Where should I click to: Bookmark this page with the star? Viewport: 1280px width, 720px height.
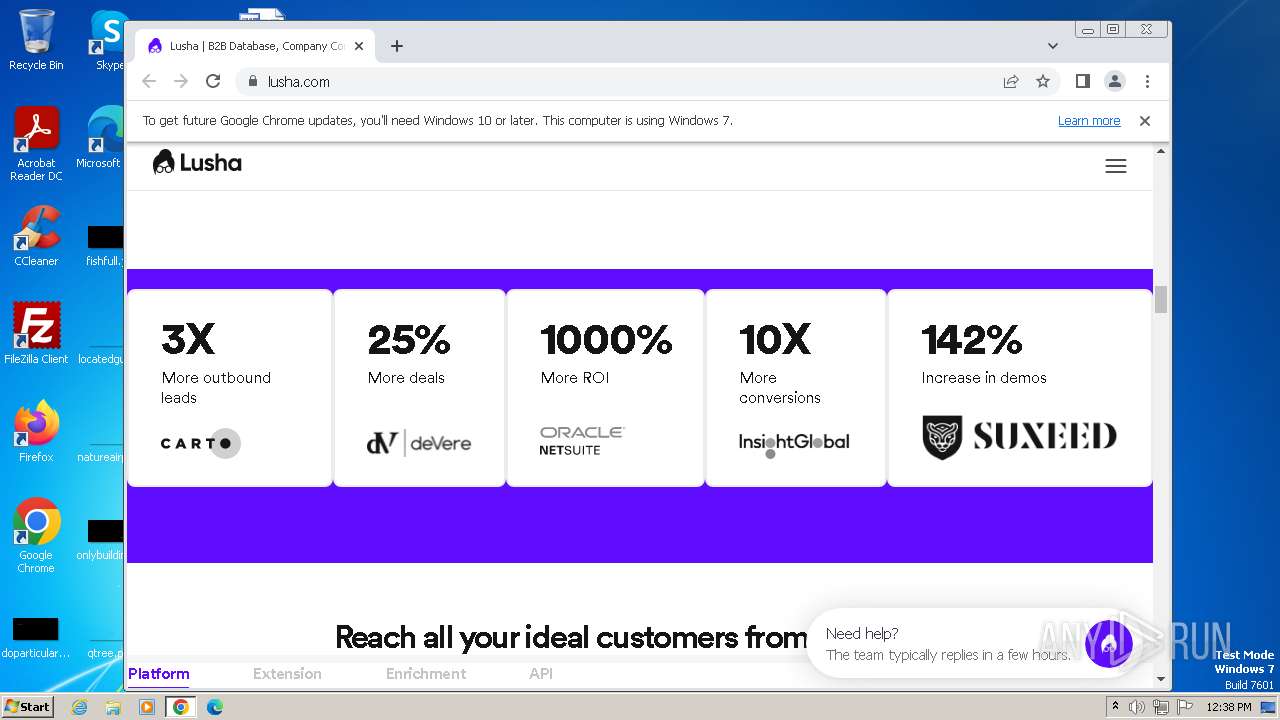(1043, 81)
